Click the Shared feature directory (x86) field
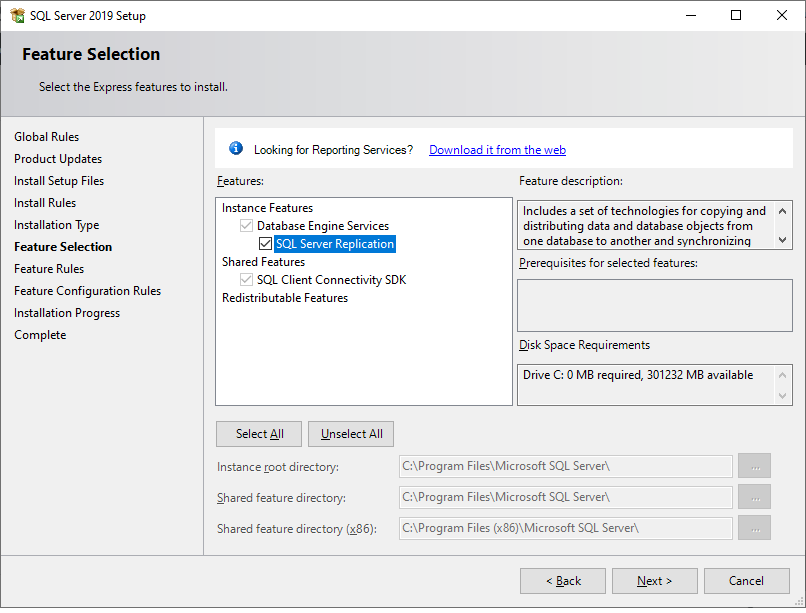 [x=565, y=528]
